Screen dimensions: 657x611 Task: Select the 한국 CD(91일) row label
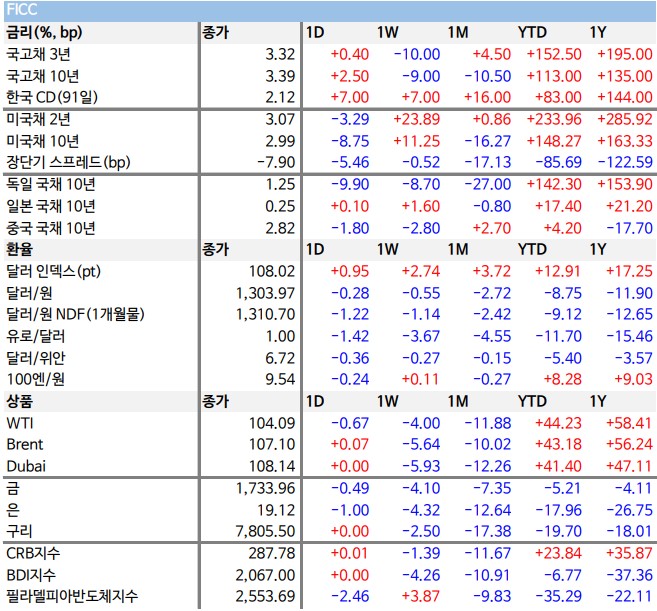click(x=52, y=98)
